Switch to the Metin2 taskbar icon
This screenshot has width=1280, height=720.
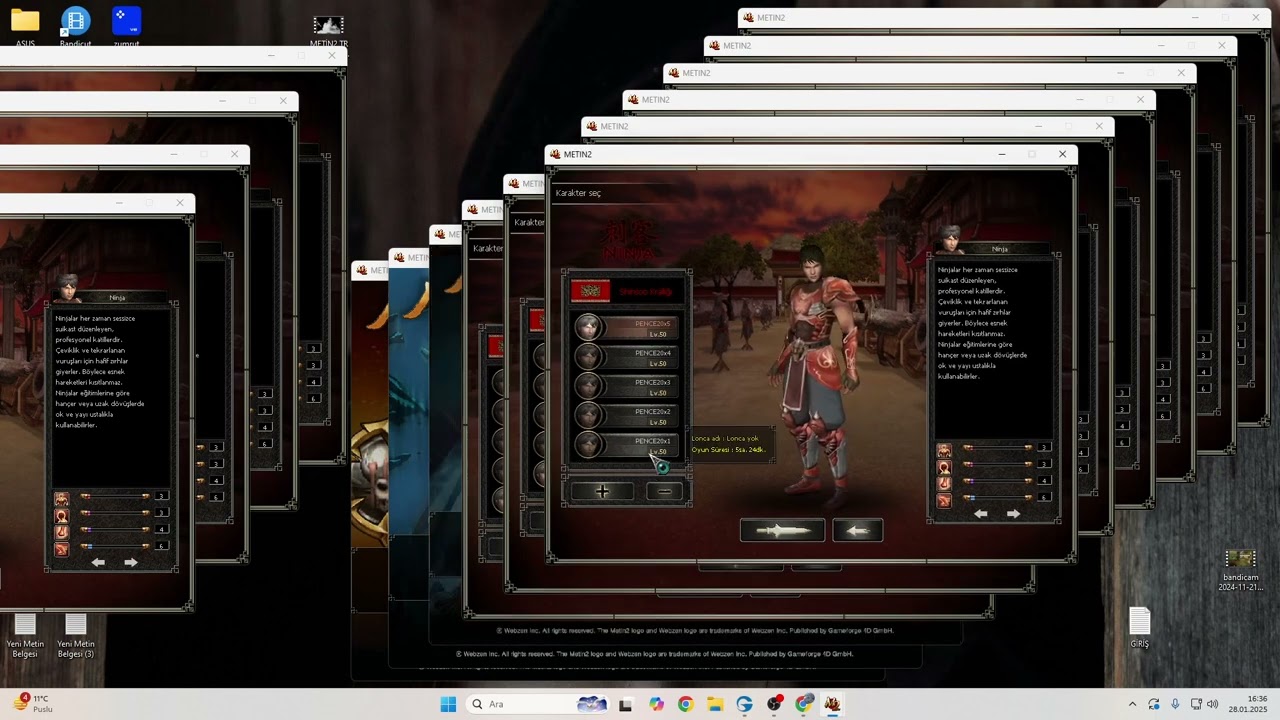(832, 704)
